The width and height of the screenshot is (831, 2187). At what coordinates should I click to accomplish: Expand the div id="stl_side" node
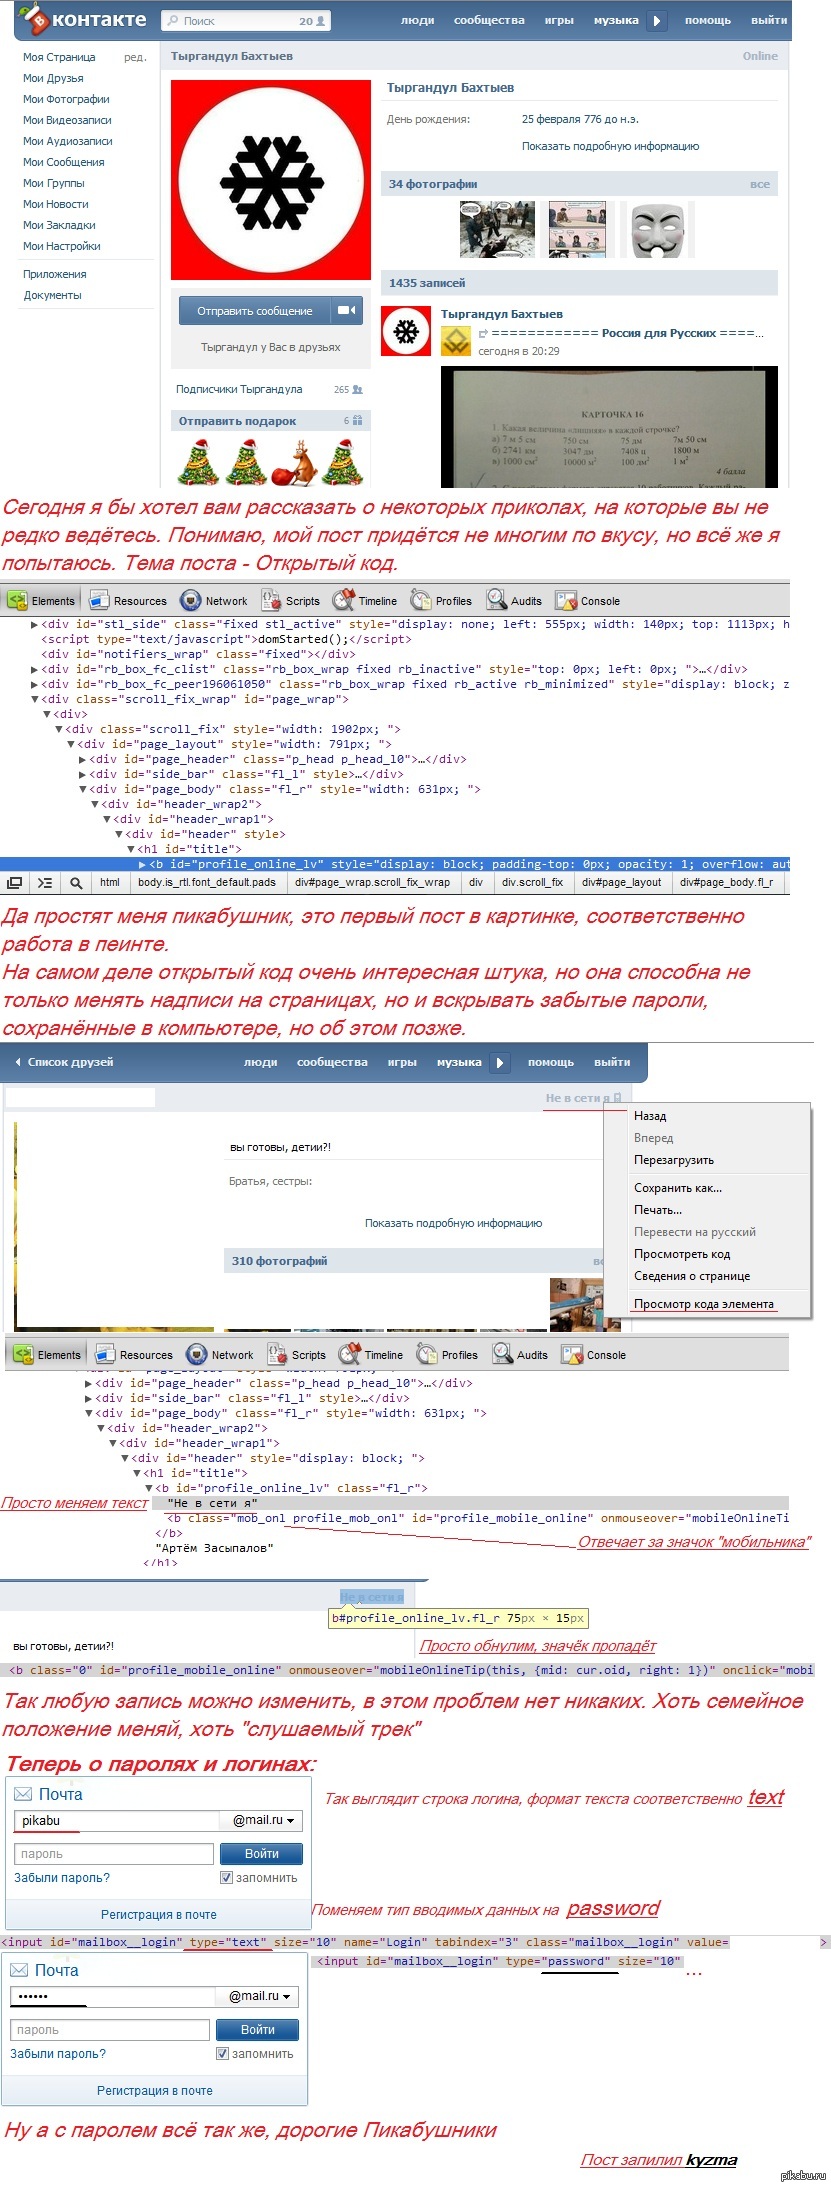click(x=36, y=625)
